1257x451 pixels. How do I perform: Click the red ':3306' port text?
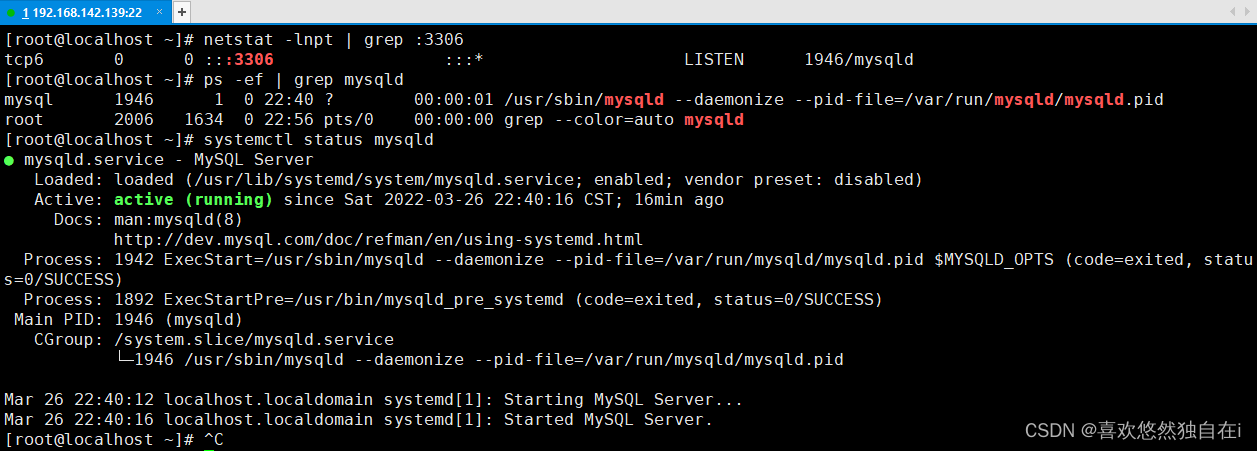(249, 60)
